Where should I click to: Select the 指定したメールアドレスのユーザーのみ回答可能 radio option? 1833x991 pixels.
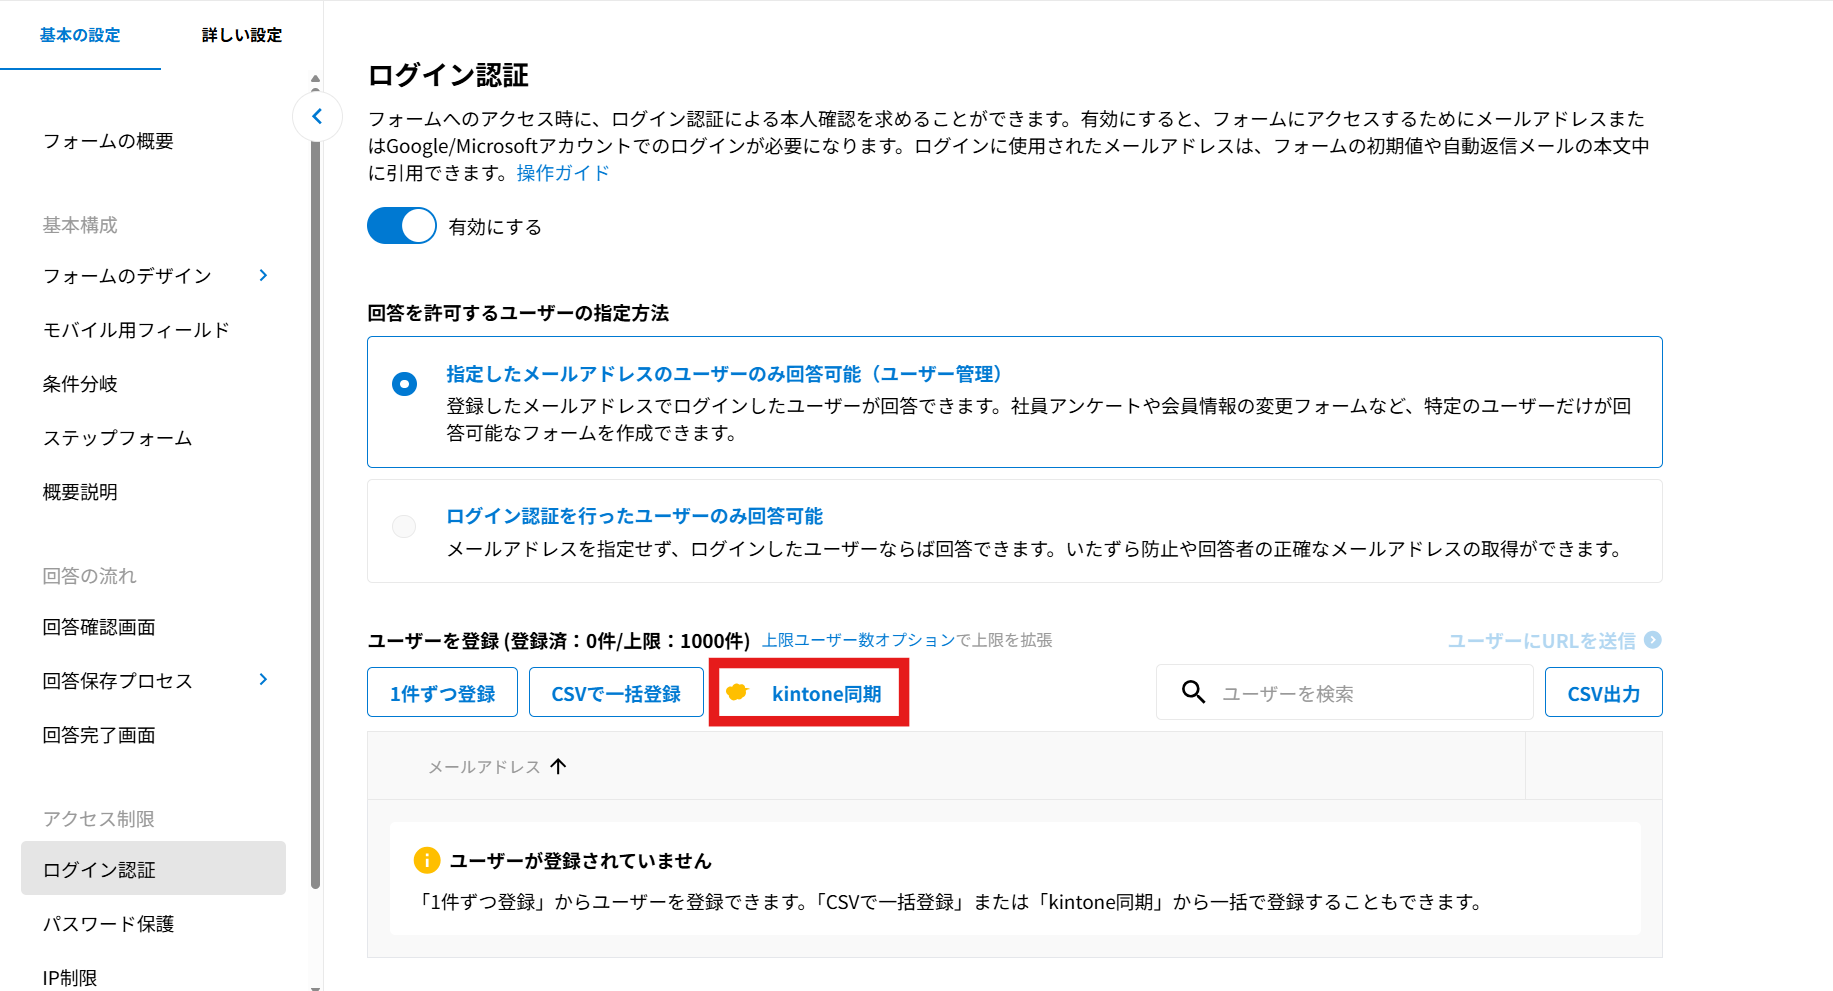point(405,384)
